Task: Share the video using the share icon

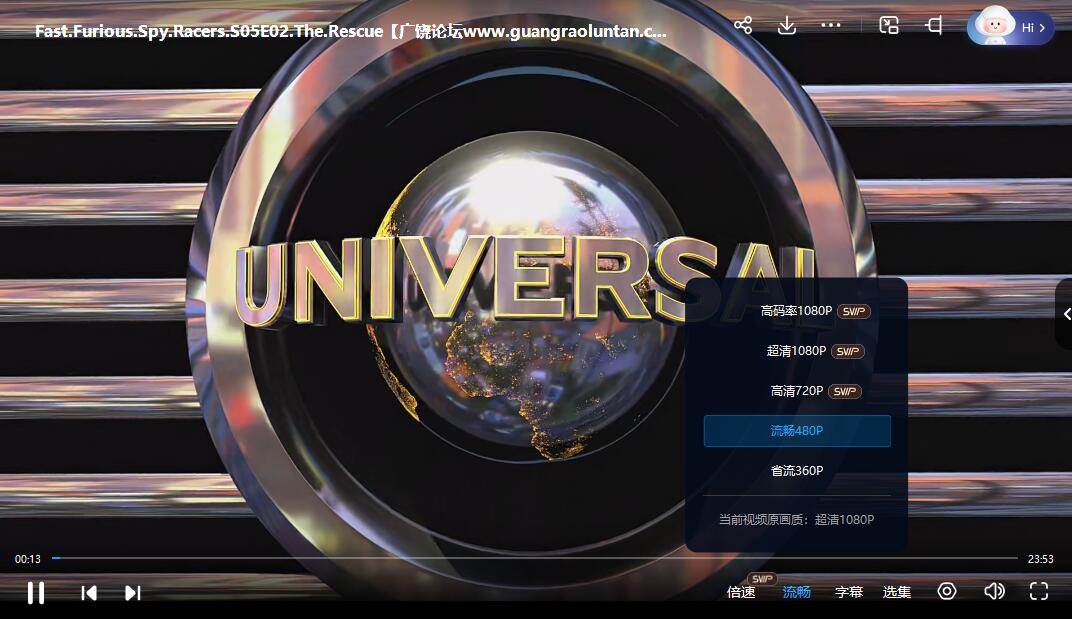Action: 743,26
